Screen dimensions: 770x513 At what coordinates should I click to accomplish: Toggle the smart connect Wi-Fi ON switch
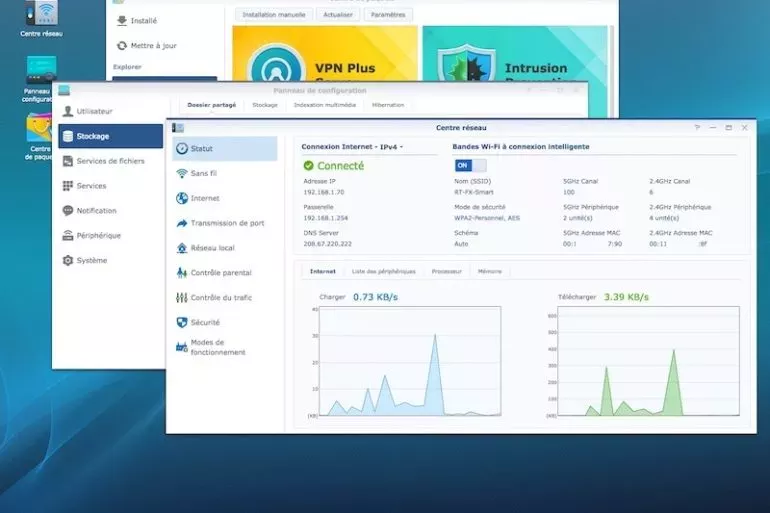tap(470, 165)
